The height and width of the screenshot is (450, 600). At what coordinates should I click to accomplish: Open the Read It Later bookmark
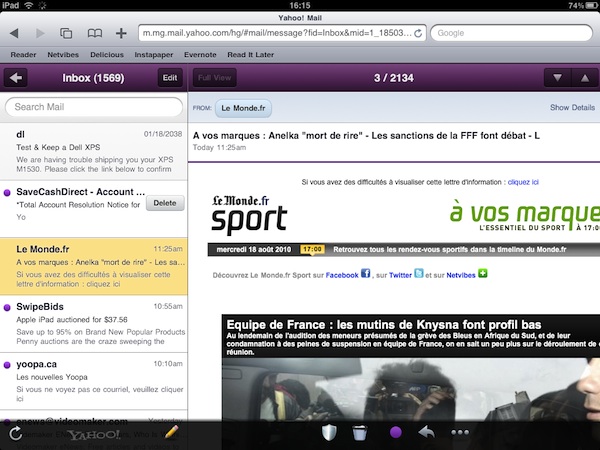(x=251, y=55)
